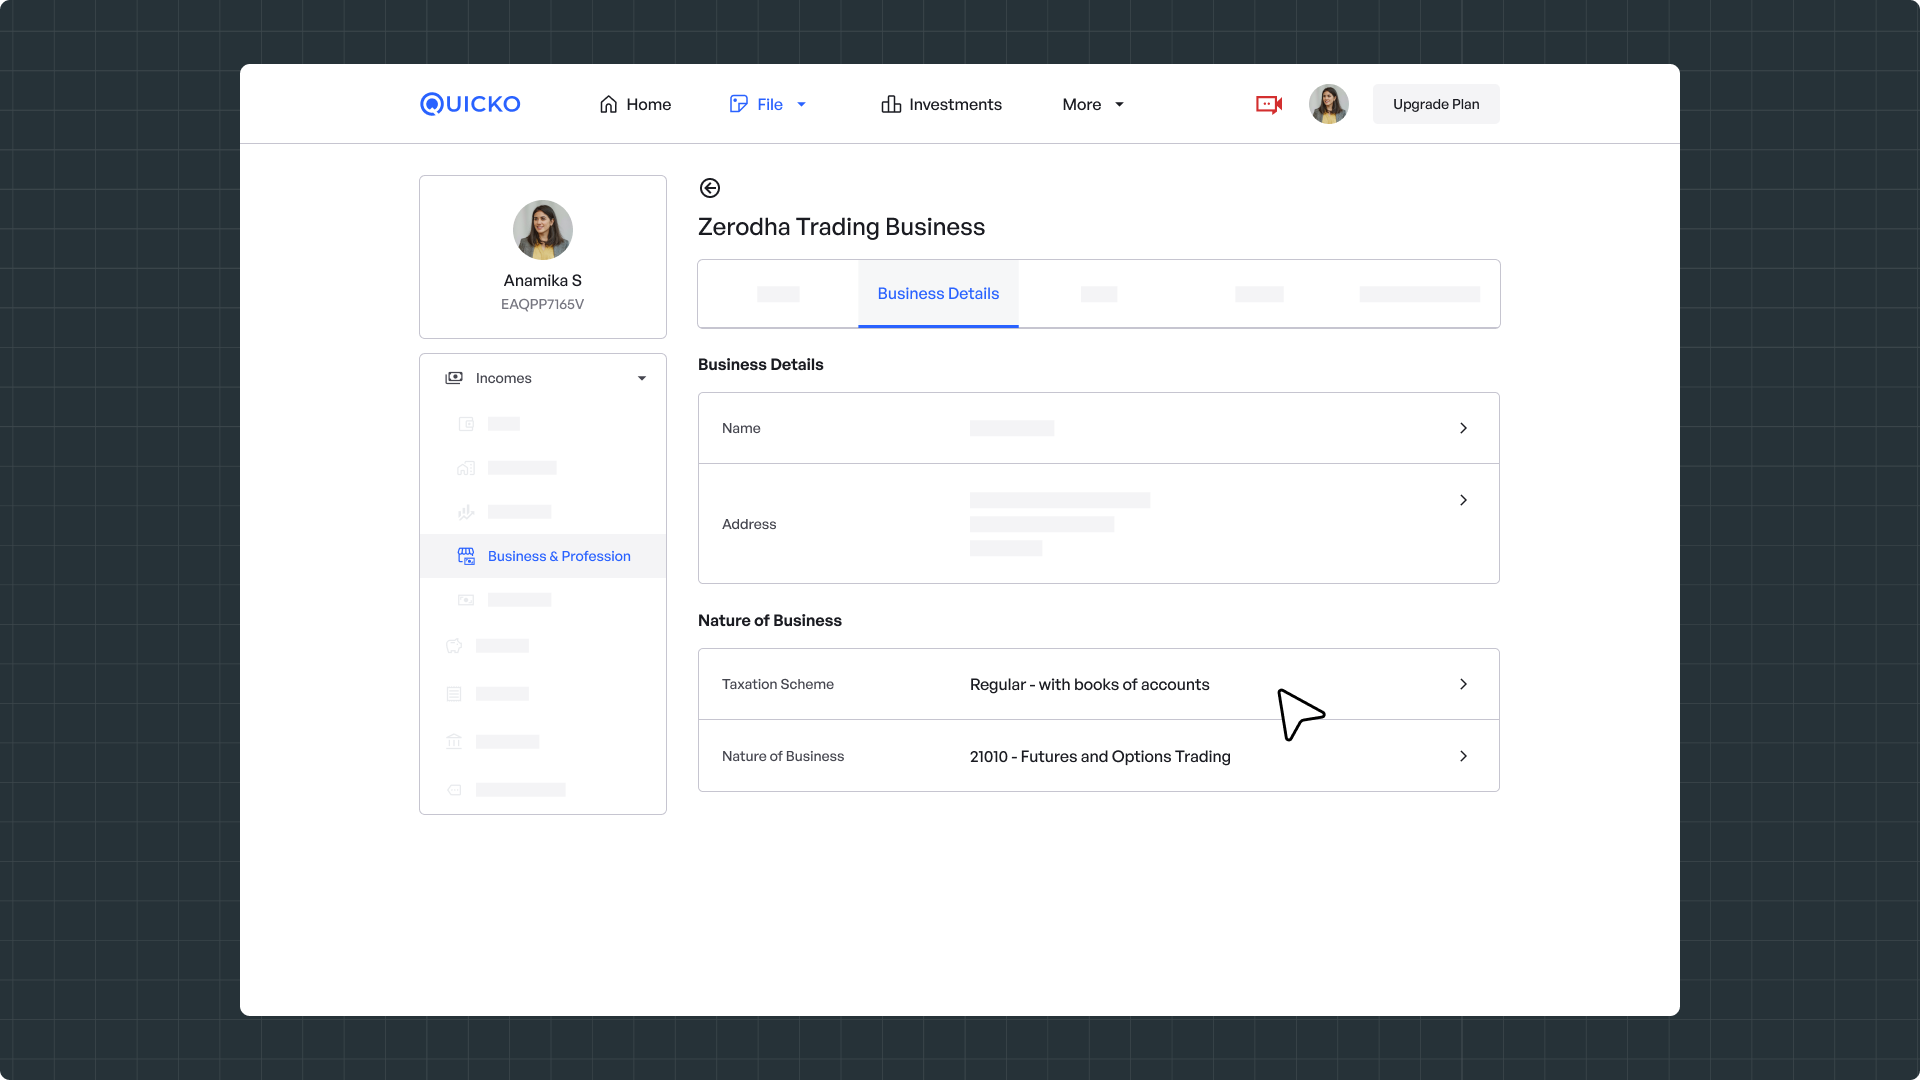Click the Home house icon
Image resolution: width=1920 pixels, height=1080 pixels.
[608, 104]
